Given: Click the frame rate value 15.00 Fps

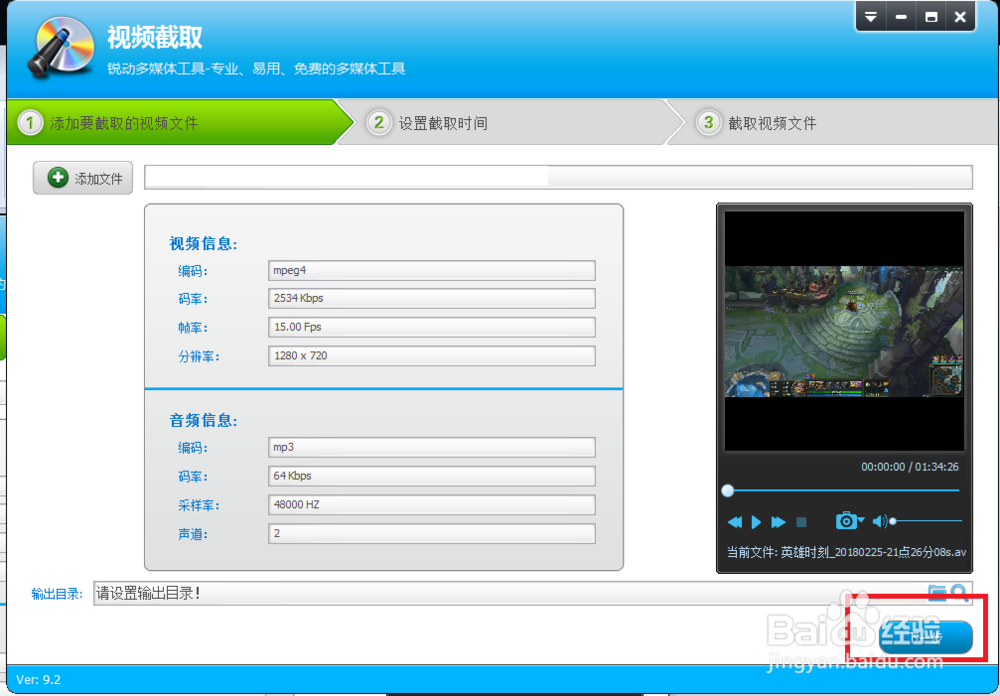Looking at the screenshot, I should click(x=432, y=327).
